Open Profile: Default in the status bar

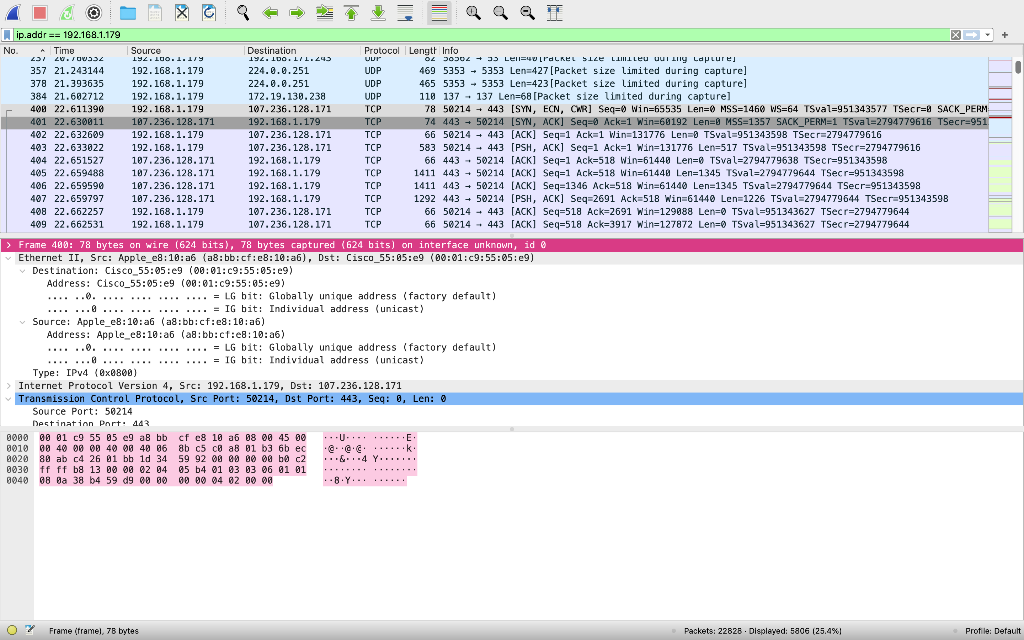tap(994, 631)
